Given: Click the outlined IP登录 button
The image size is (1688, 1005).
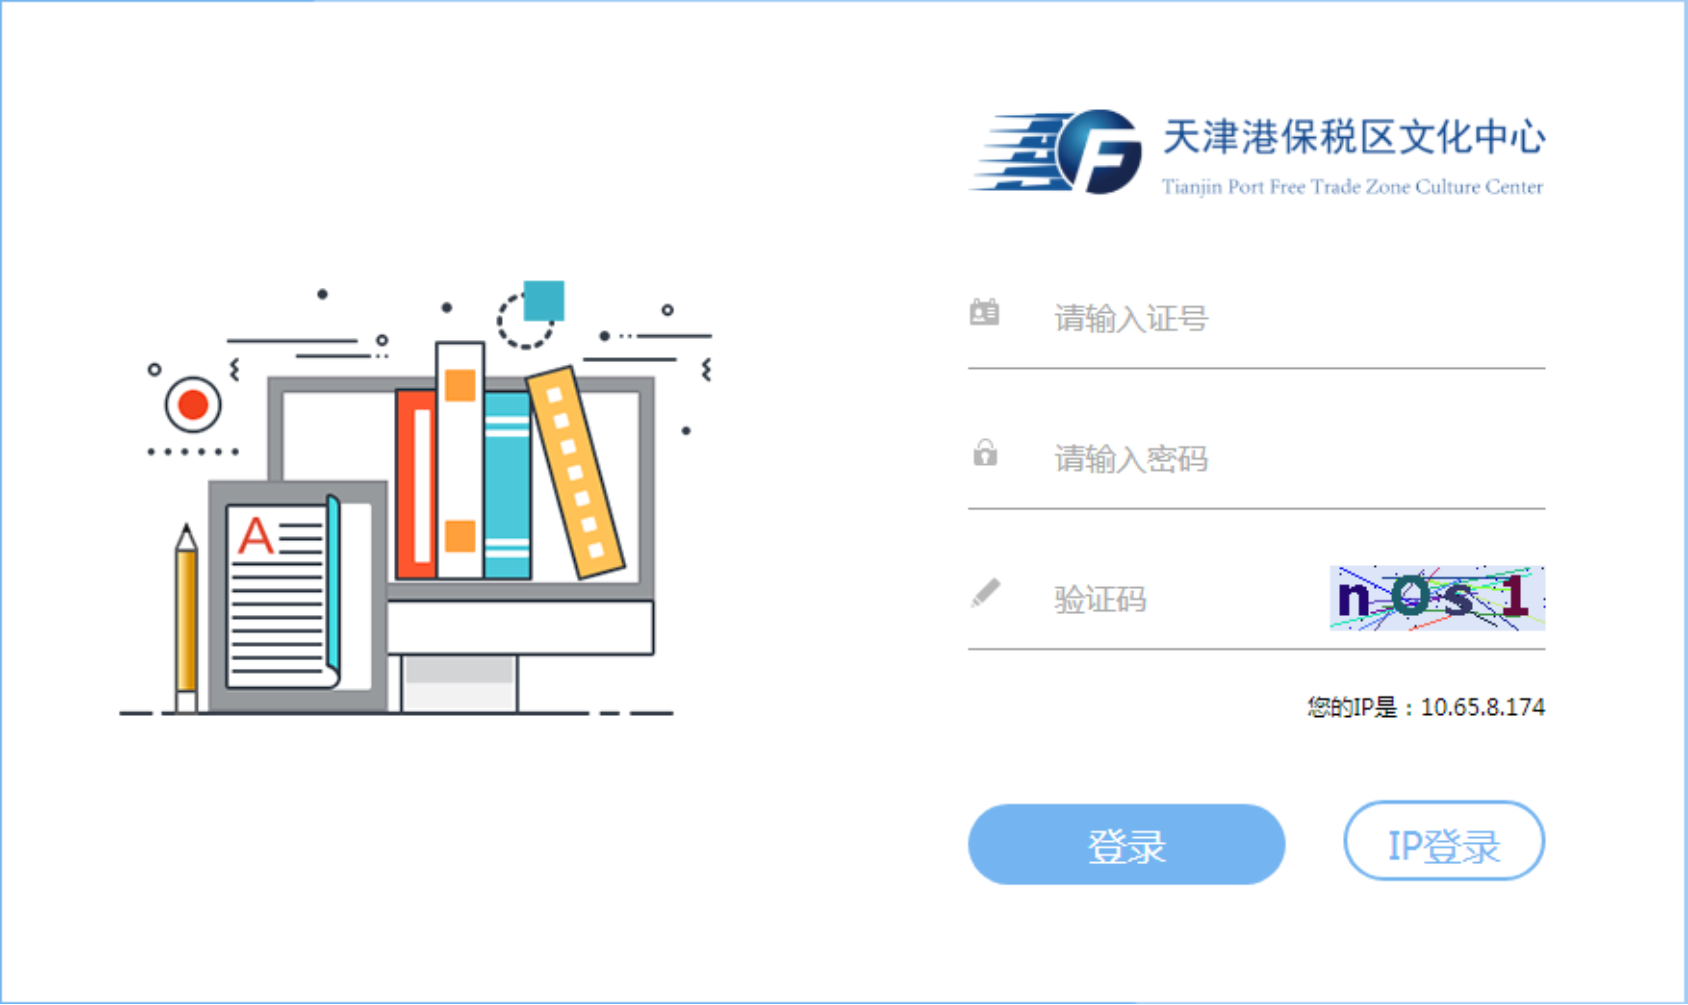Looking at the screenshot, I should tap(1444, 841).
